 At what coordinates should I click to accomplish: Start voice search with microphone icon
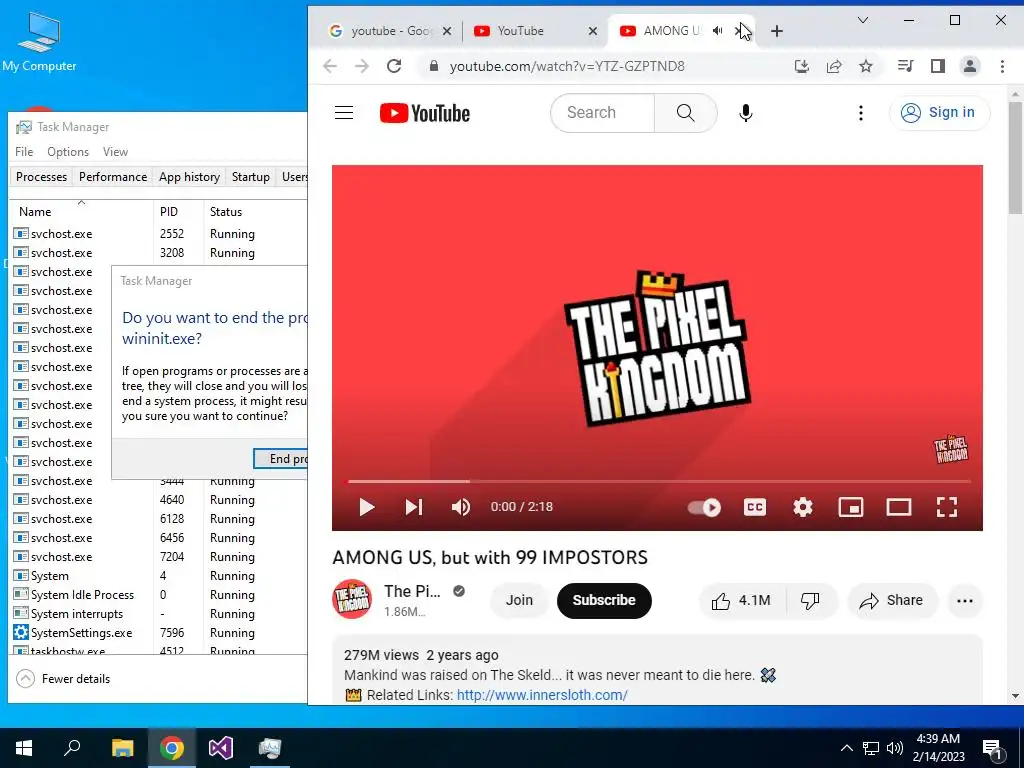pos(745,113)
